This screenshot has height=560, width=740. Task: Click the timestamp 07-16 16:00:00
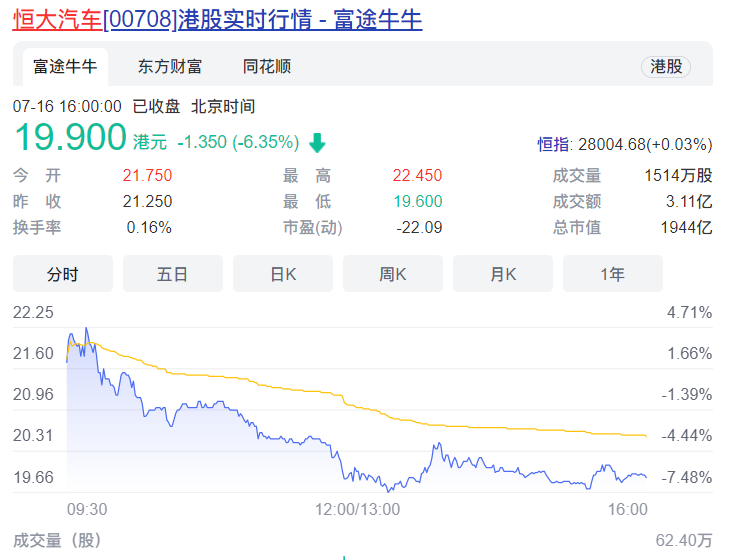67,106
